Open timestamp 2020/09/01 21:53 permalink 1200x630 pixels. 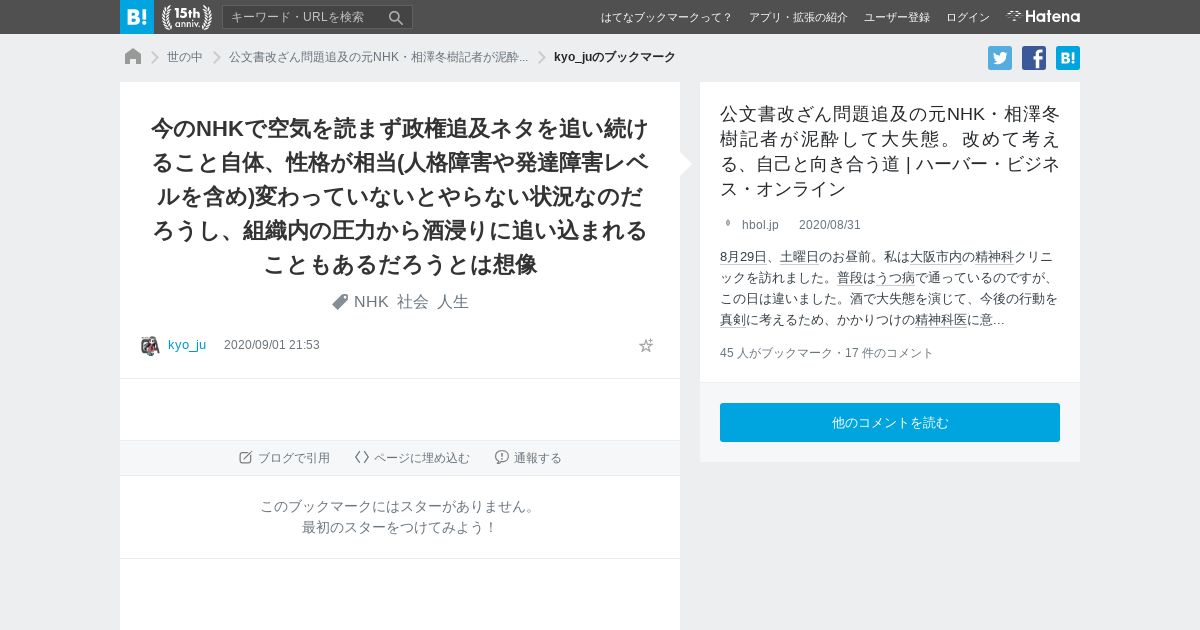pyautogui.click(x=272, y=345)
